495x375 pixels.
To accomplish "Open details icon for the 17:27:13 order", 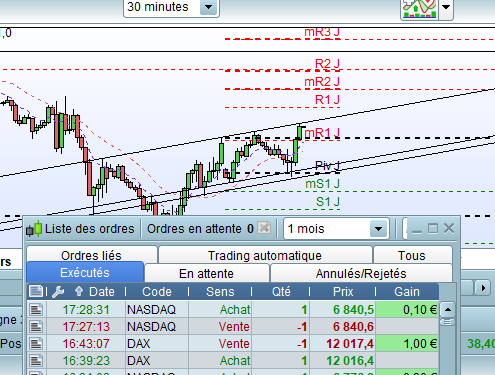I will (x=36, y=327).
